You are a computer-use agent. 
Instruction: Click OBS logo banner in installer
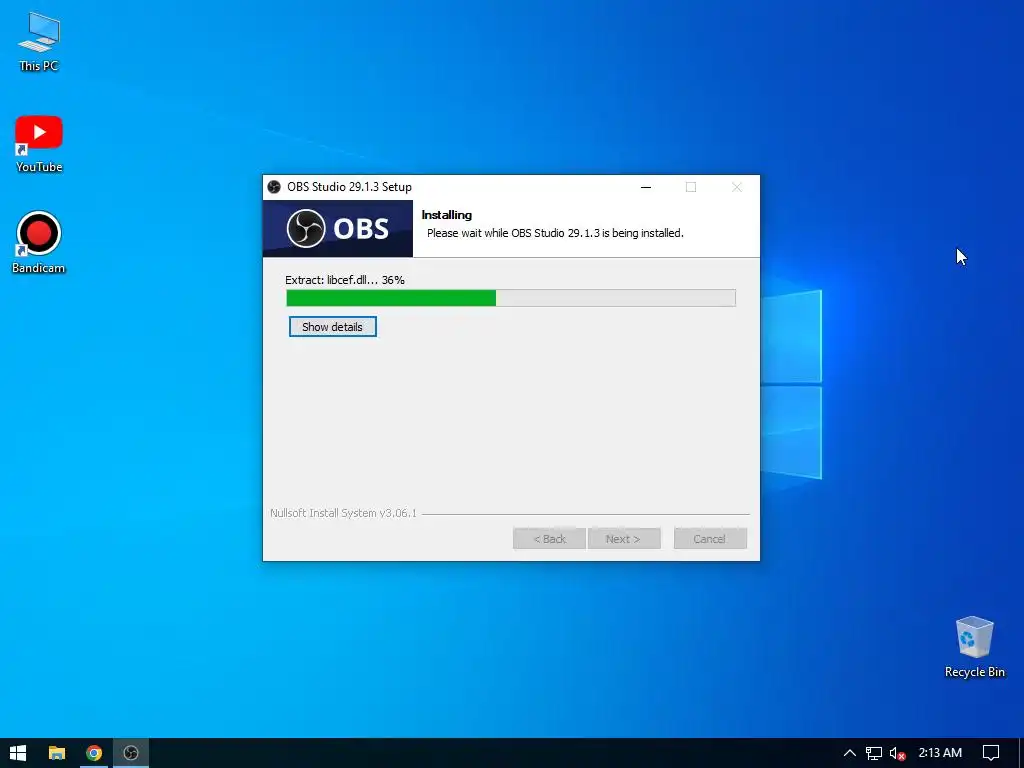coord(338,229)
